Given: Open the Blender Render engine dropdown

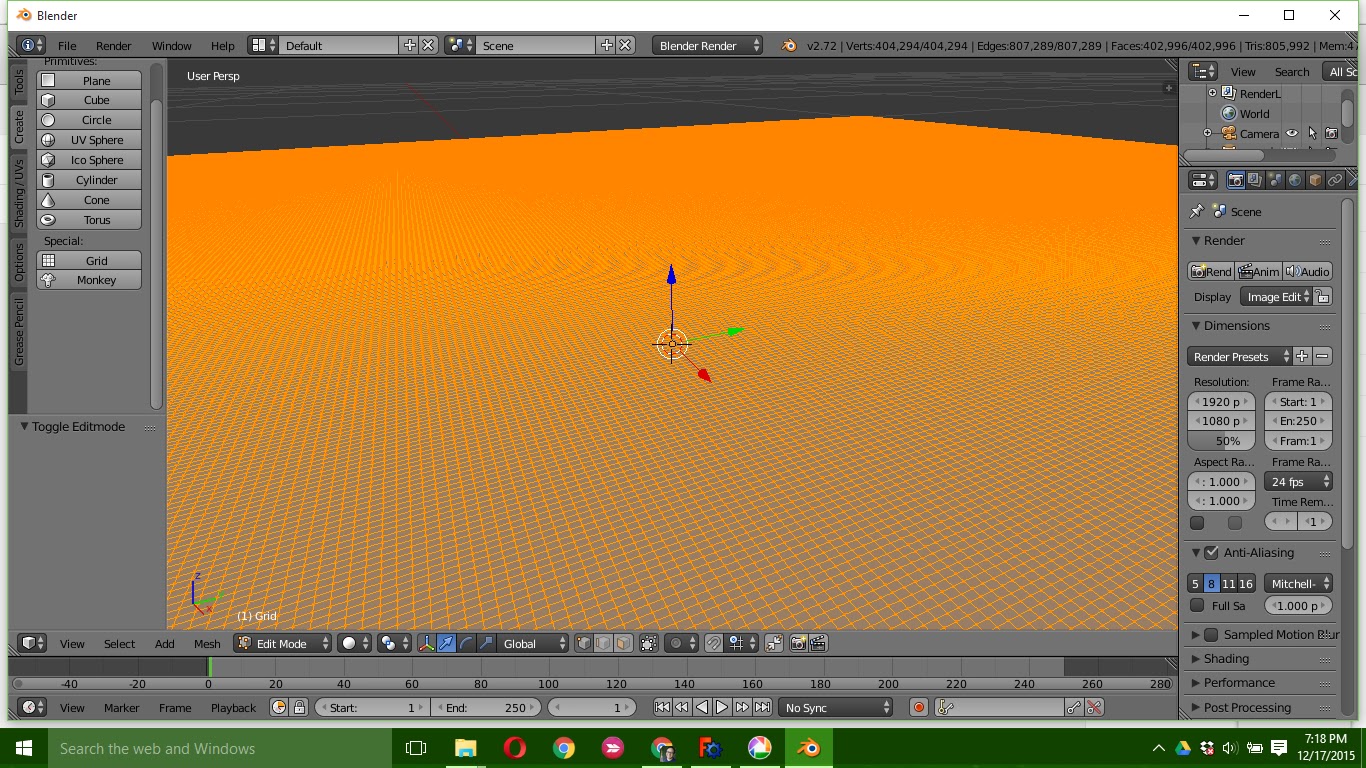Looking at the screenshot, I should pos(705,44).
